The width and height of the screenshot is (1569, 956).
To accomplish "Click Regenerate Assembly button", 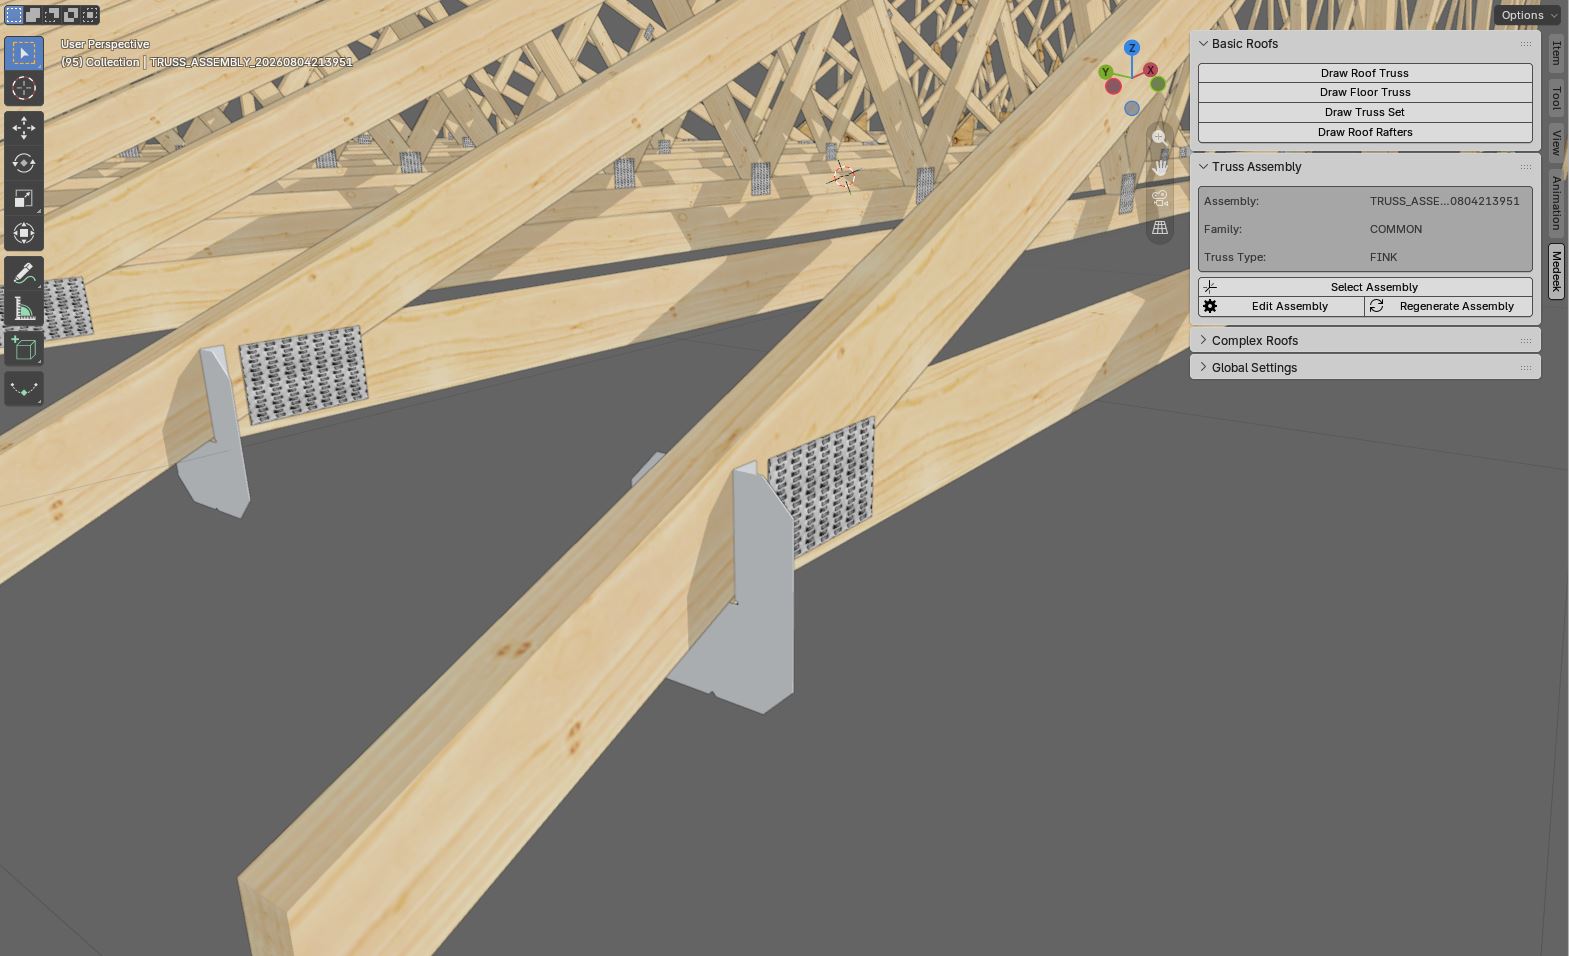I will (1448, 306).
